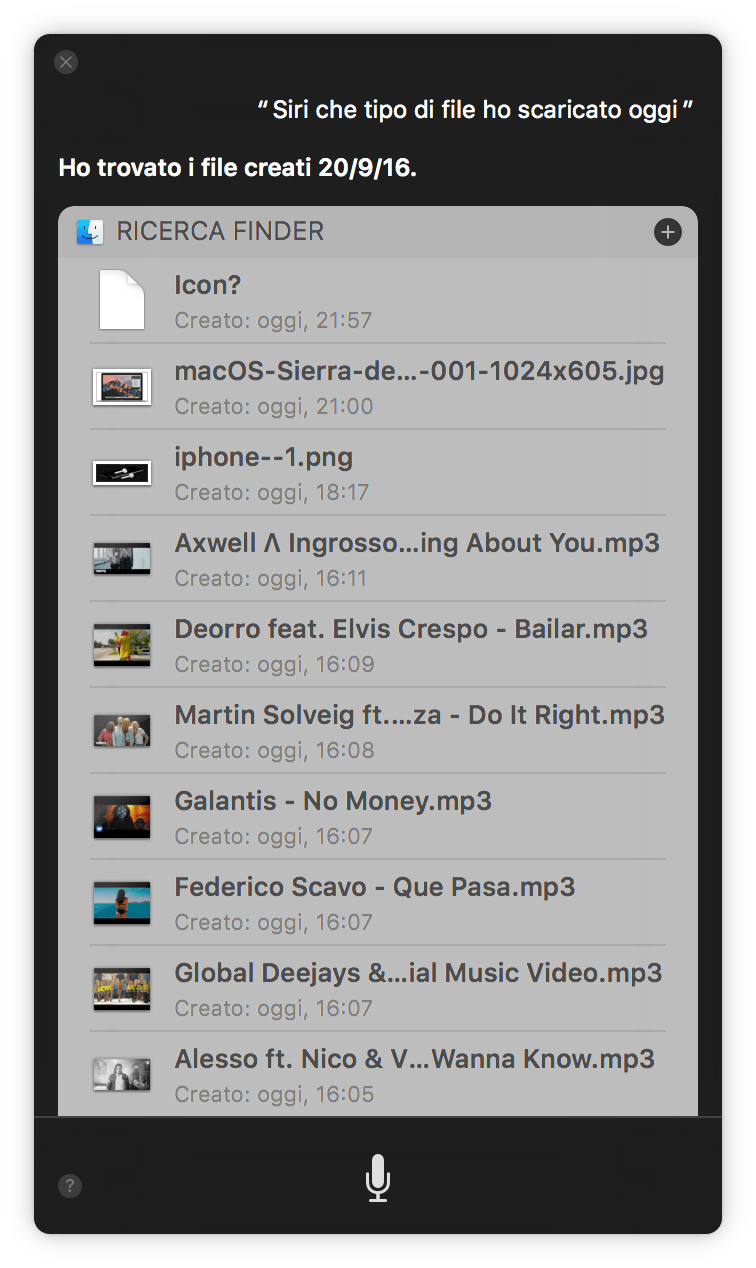Click the Finder icon next to Ricerca Finder
The width and height of the screenshot is (756, 1268).
[90, 232]
